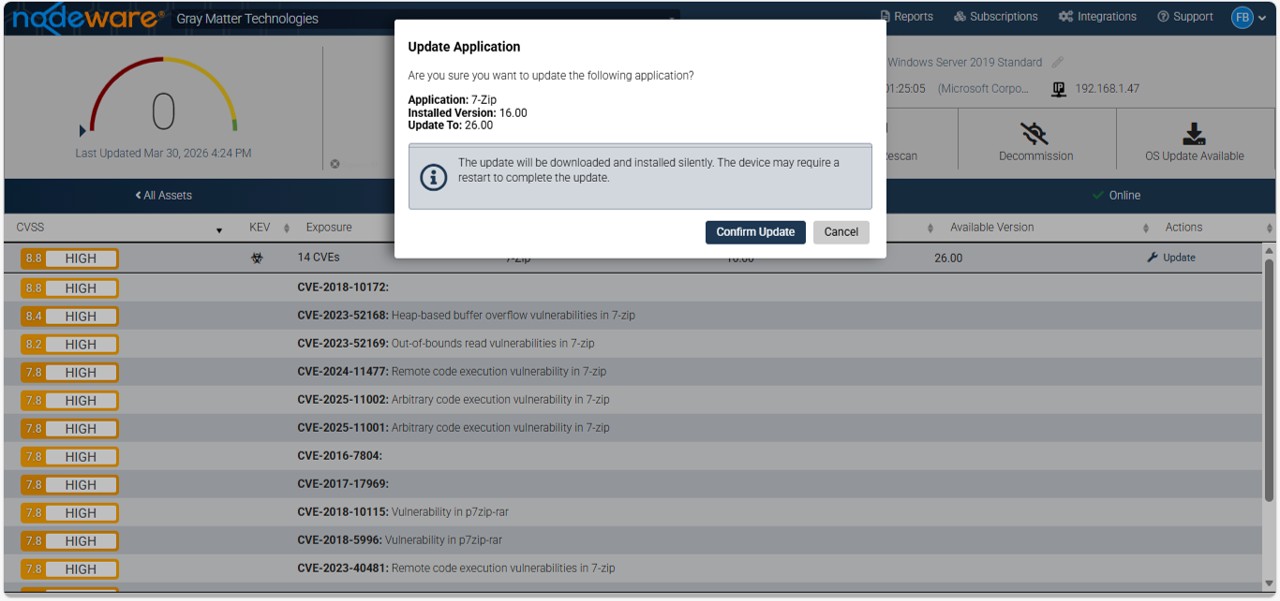
Task: Click the edit pencil next to Windows Server 2019
Action: pos(1058,62)
